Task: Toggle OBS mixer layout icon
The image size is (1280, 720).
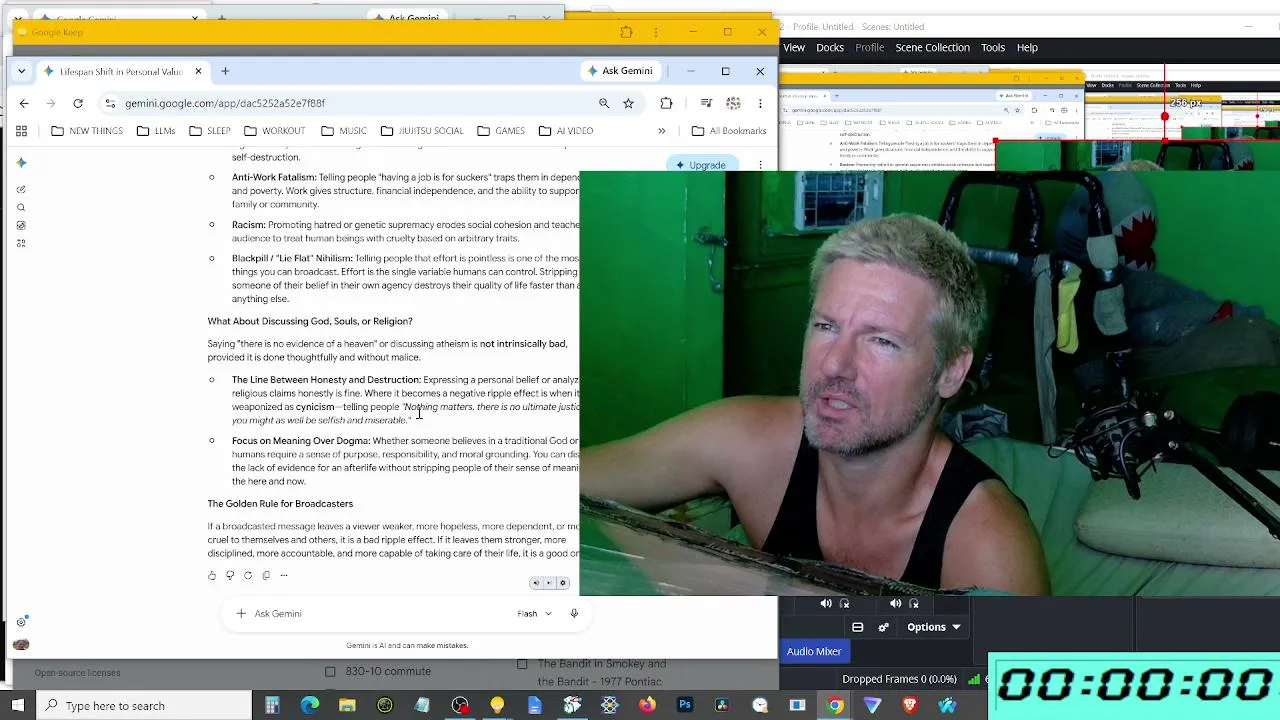Action: (857, 627)
